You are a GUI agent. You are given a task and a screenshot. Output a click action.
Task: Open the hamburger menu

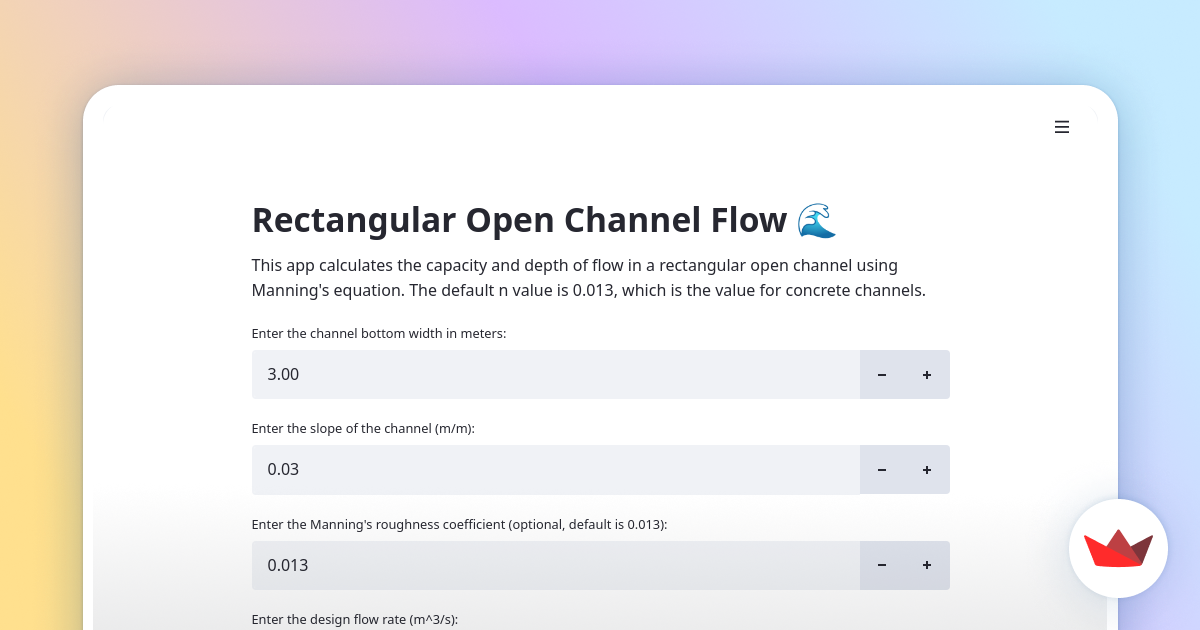tap(1061, 127)
